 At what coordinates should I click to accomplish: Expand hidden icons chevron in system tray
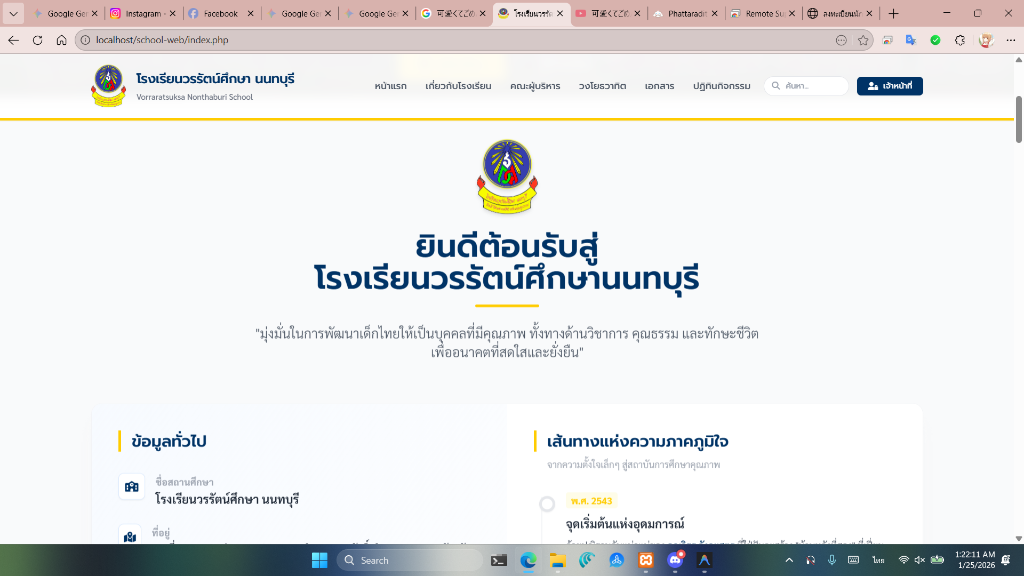pos(789,560)
